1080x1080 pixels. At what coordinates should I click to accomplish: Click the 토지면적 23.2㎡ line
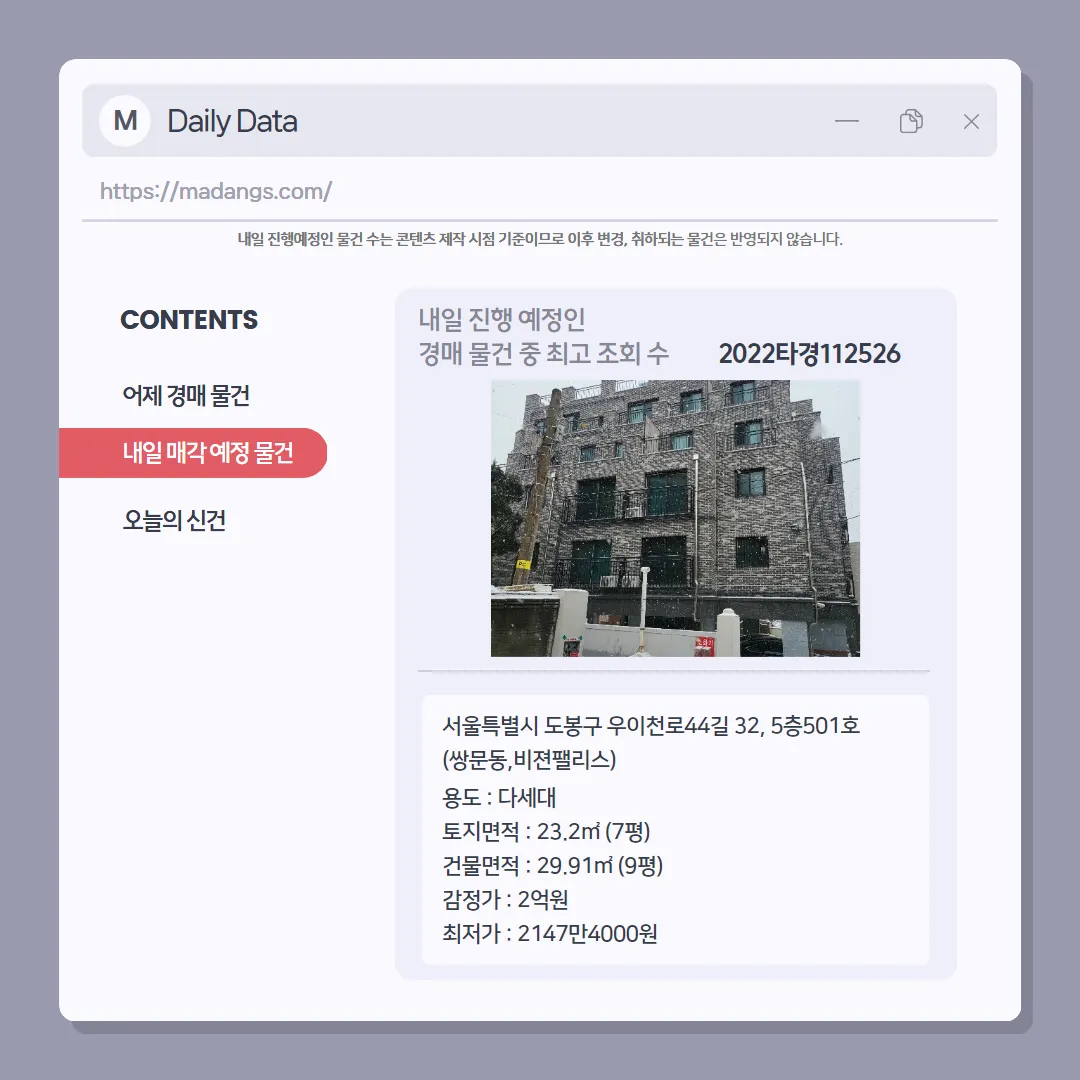click(546, 831)
